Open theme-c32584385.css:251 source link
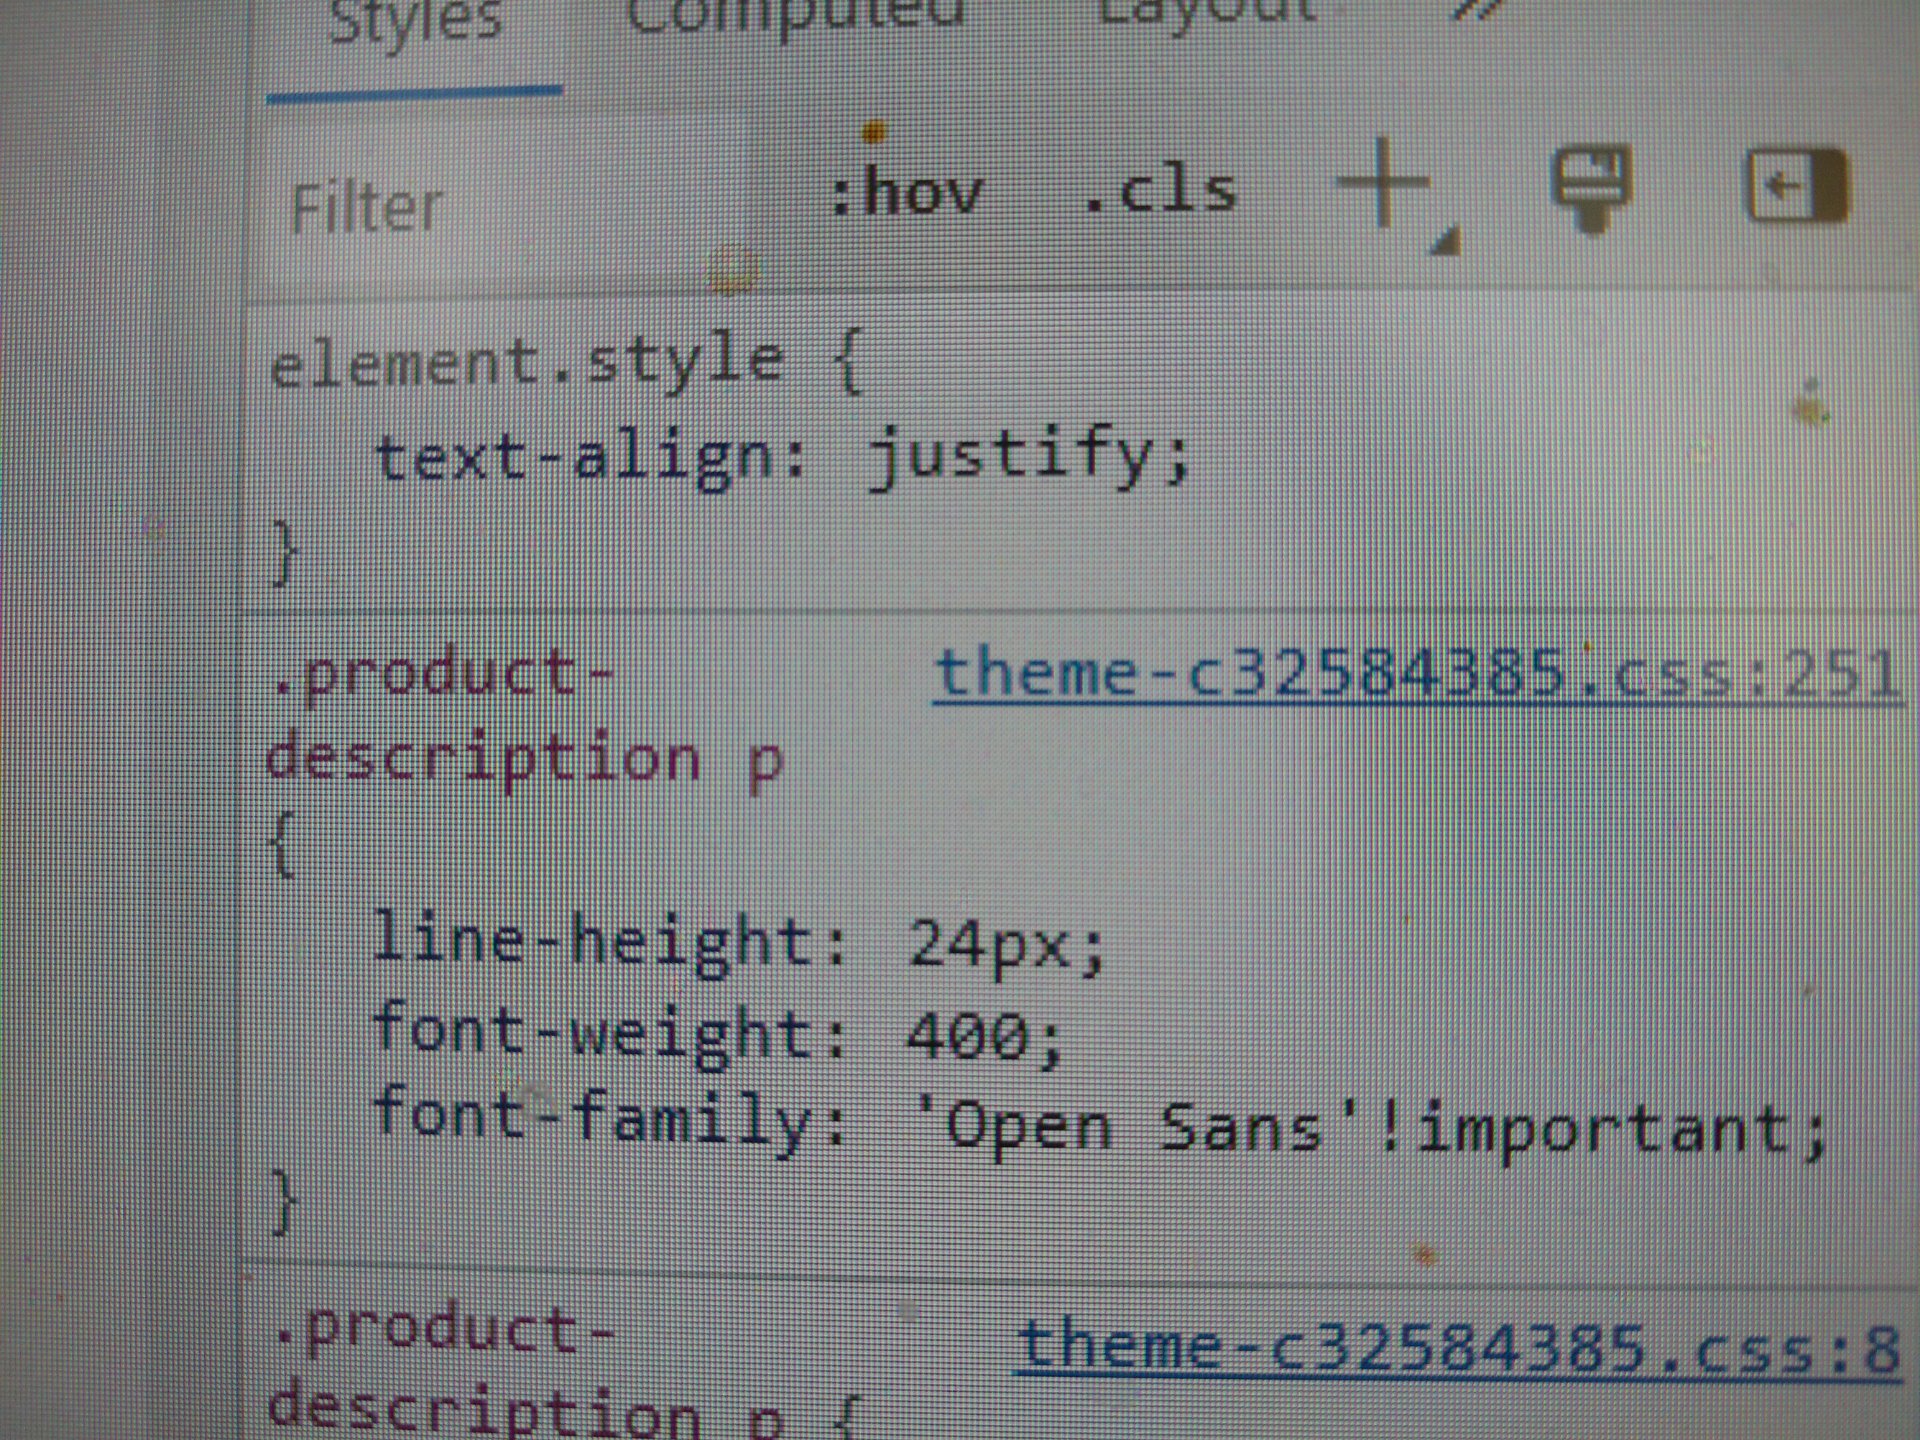Viewport: 1920px width, 1440px height. [1416, 673]
